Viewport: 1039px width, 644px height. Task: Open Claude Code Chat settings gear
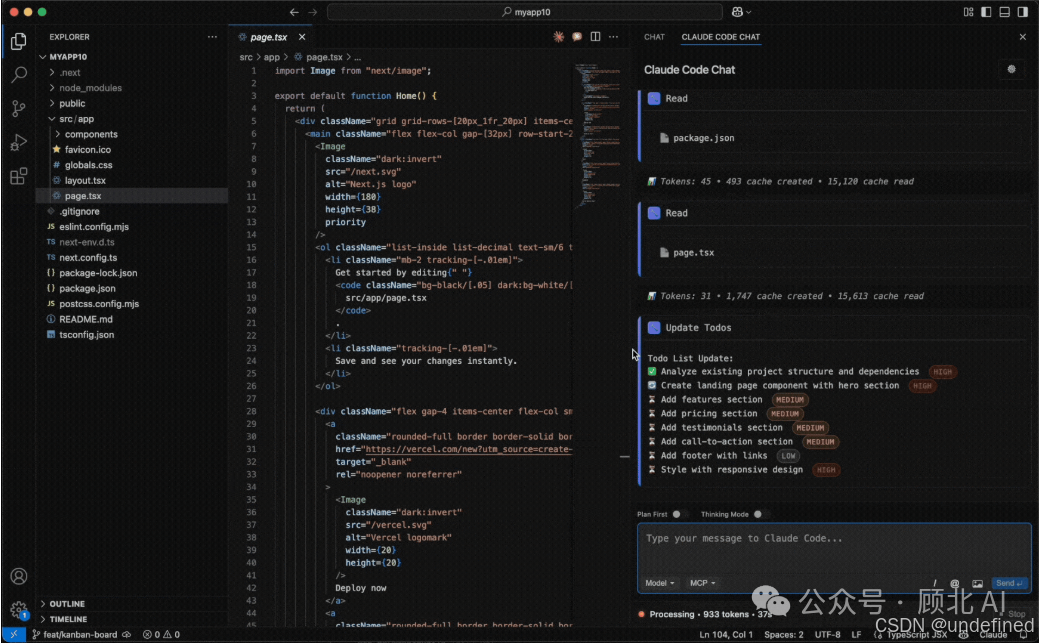(1011, 69)
